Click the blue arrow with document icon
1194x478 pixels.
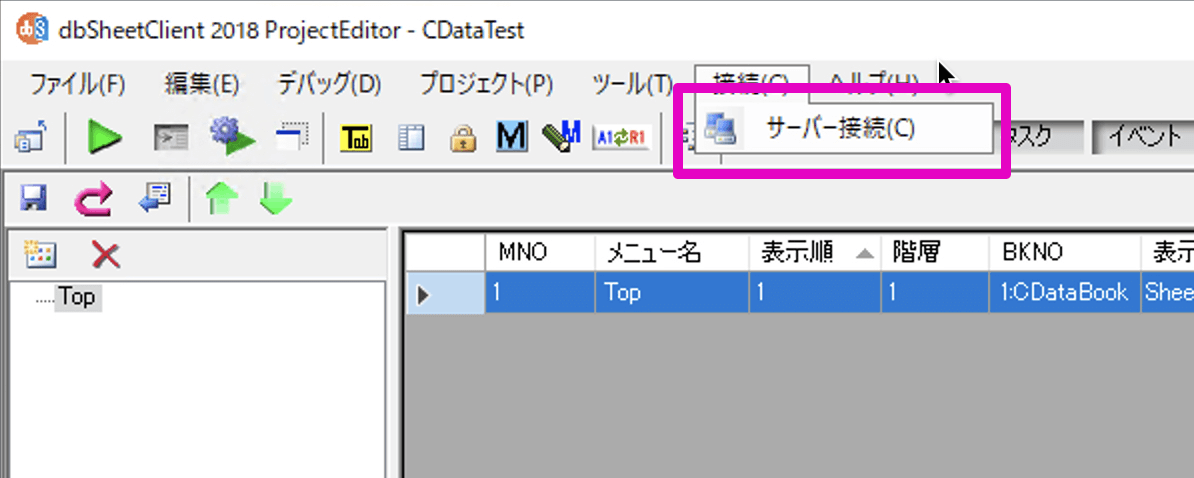(x=155, y=199)
